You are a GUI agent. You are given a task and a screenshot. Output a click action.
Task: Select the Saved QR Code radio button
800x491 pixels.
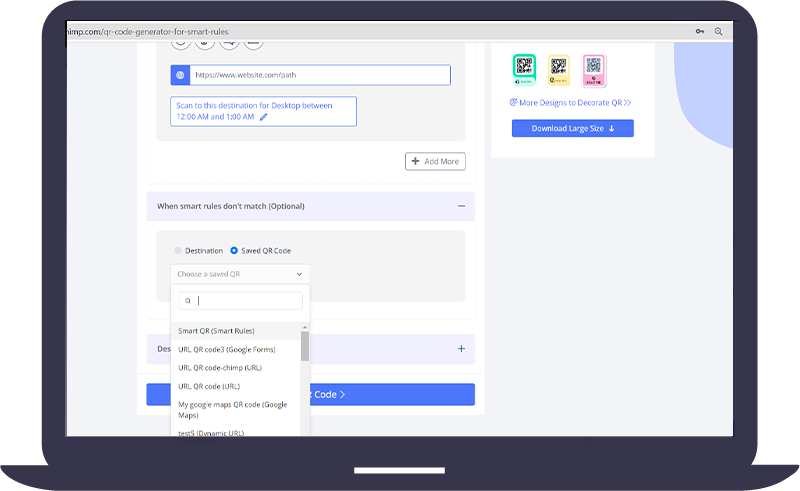click(234, 251)
